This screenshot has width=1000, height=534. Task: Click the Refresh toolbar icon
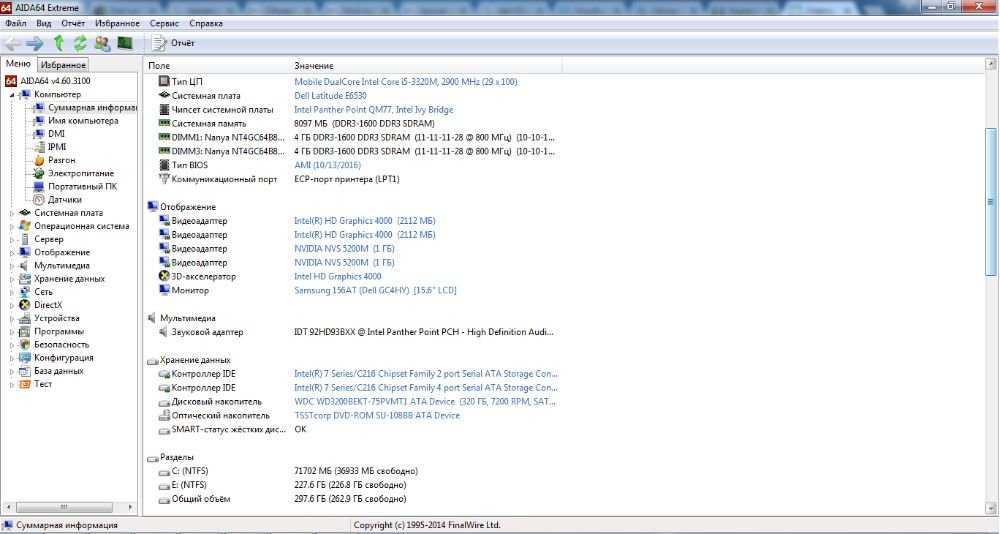tap(80, 43)
